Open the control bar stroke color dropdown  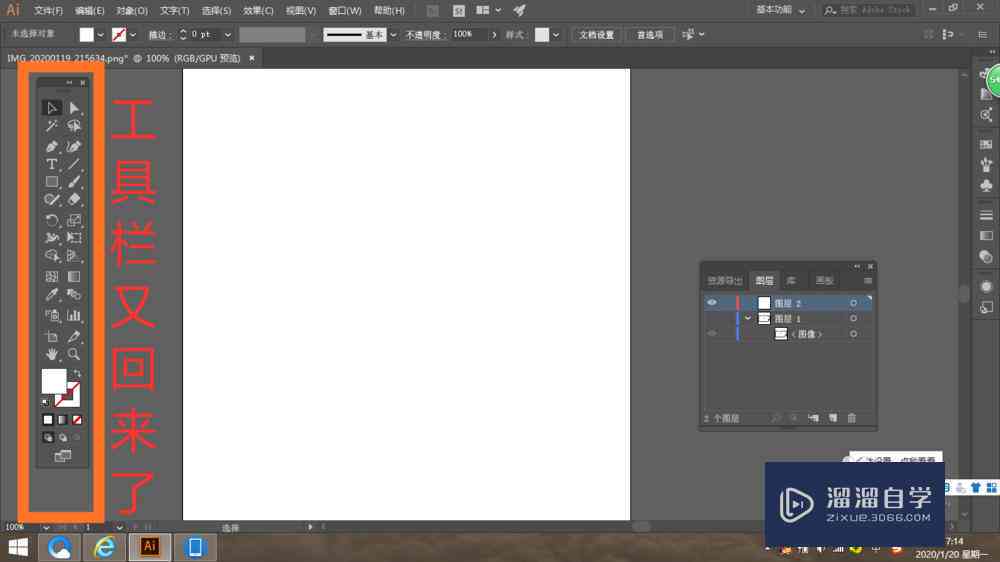coord(133,35)
